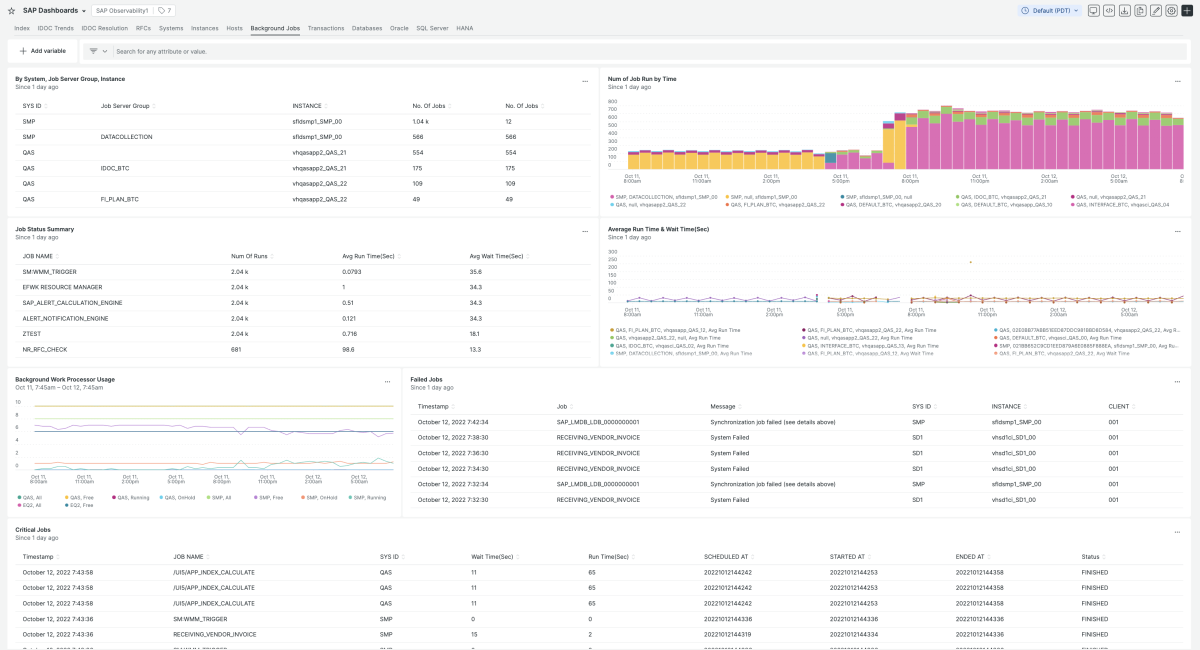Open the filter type dropdown
Screen dimensions: 1200x650
(x=97, y=50)
